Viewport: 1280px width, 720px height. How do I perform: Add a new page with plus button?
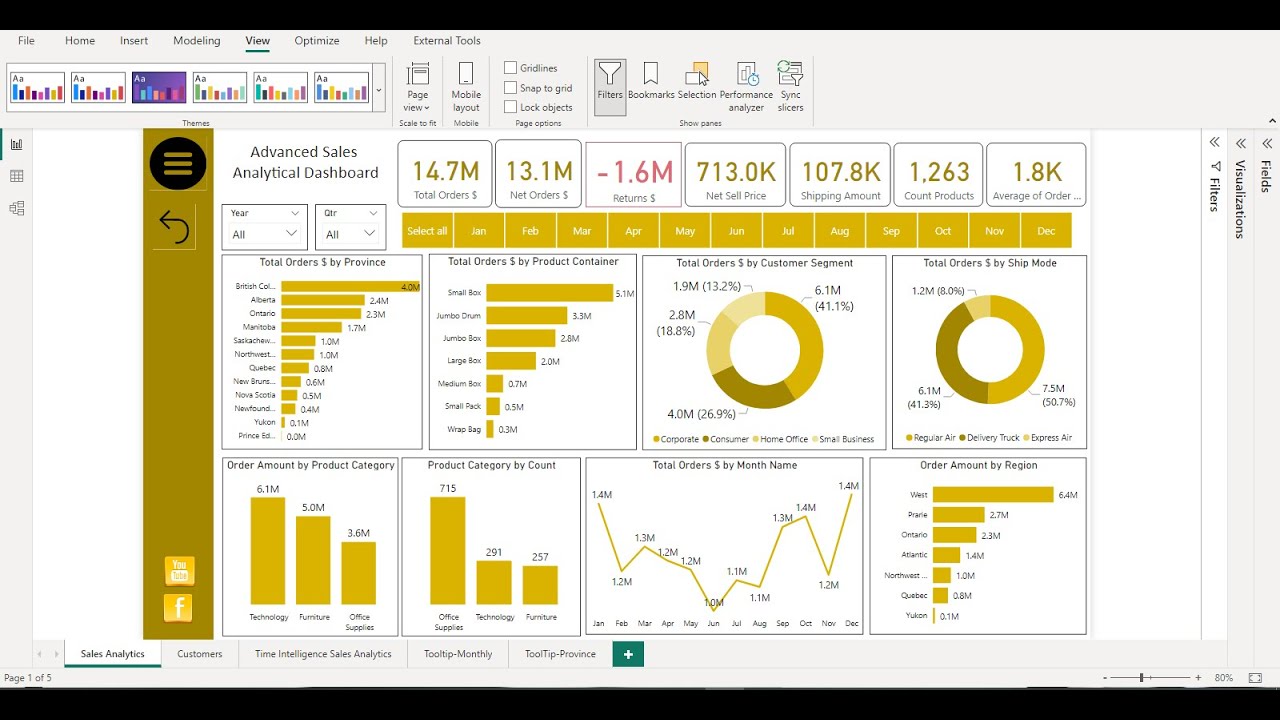pos(628,654)
